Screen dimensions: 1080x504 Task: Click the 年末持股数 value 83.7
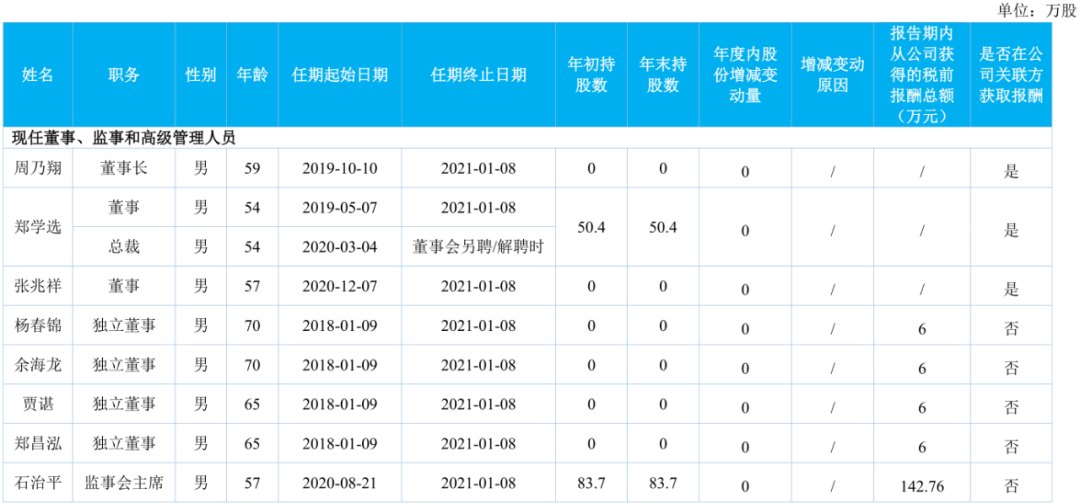pos(663,483)
